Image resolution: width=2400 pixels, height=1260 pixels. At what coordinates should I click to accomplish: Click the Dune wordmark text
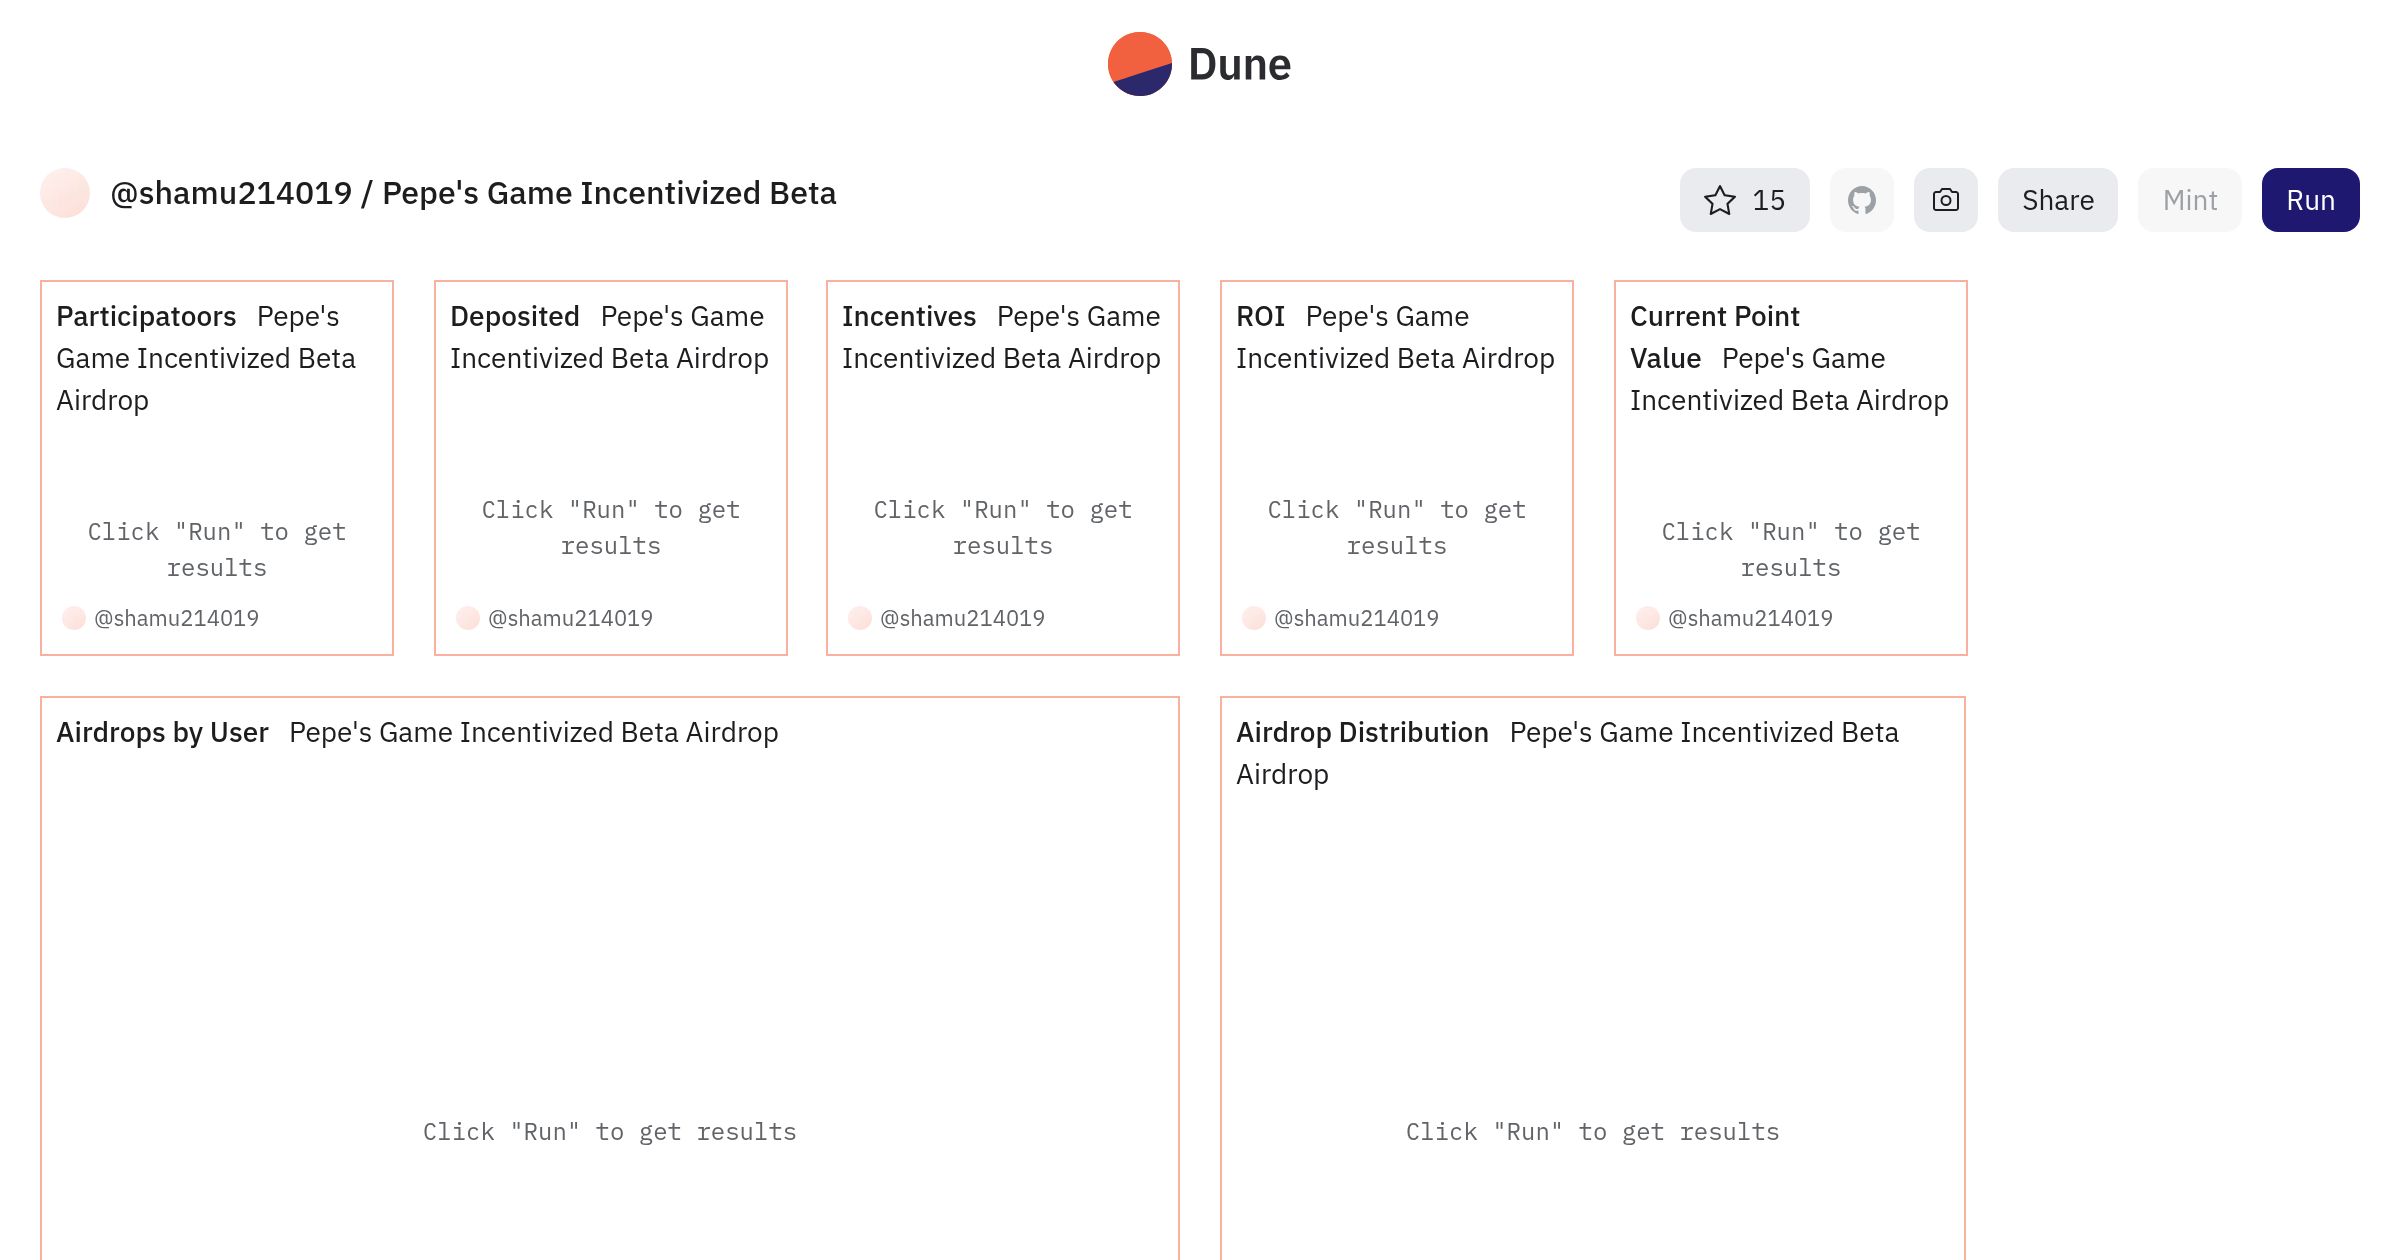coord(1239,65)
